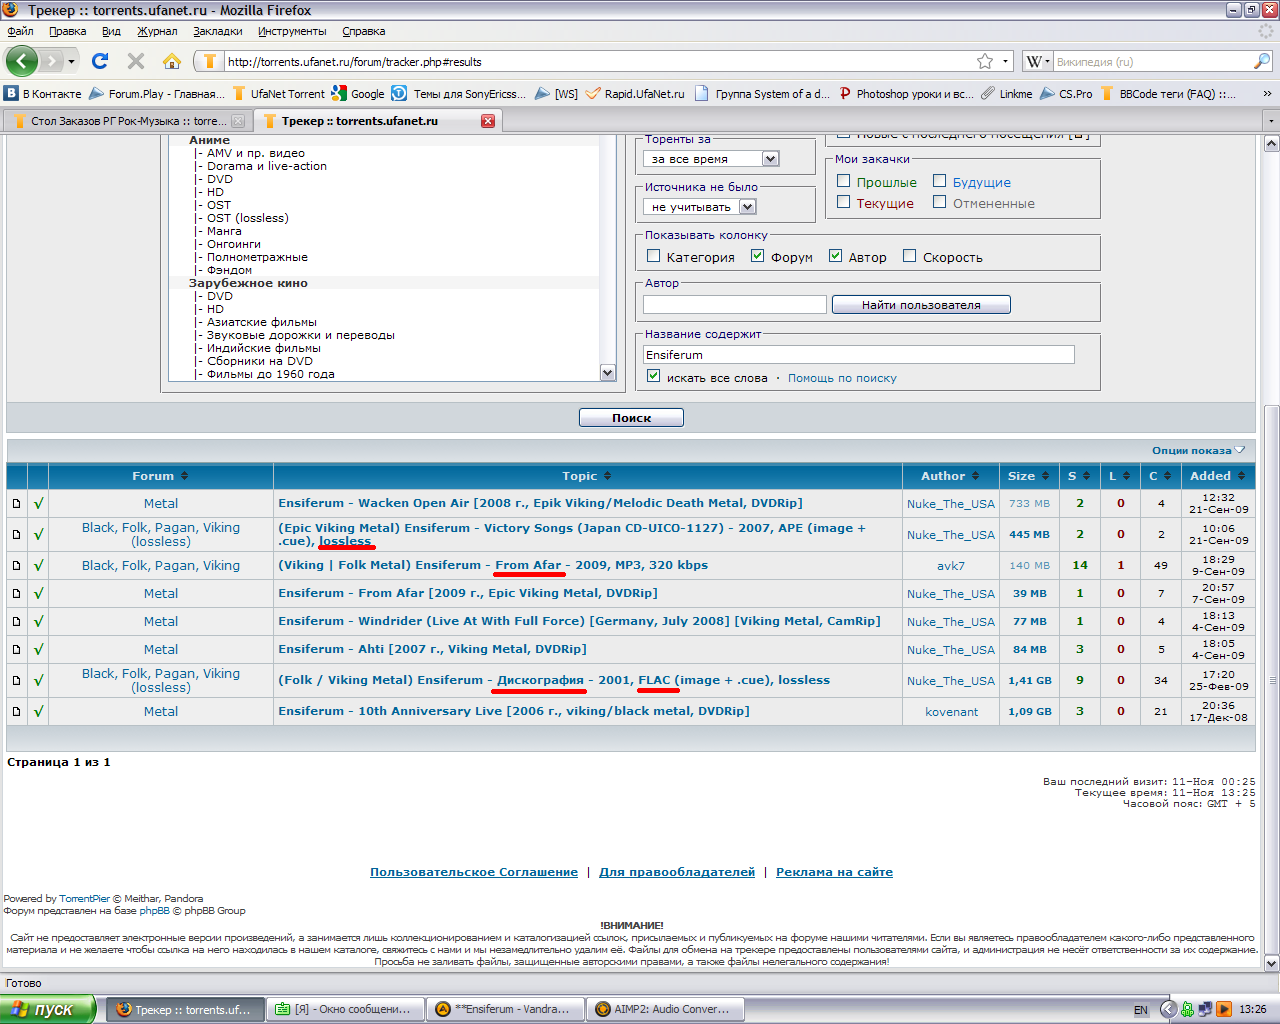Open В Контакте bookmark

[43, 94]
